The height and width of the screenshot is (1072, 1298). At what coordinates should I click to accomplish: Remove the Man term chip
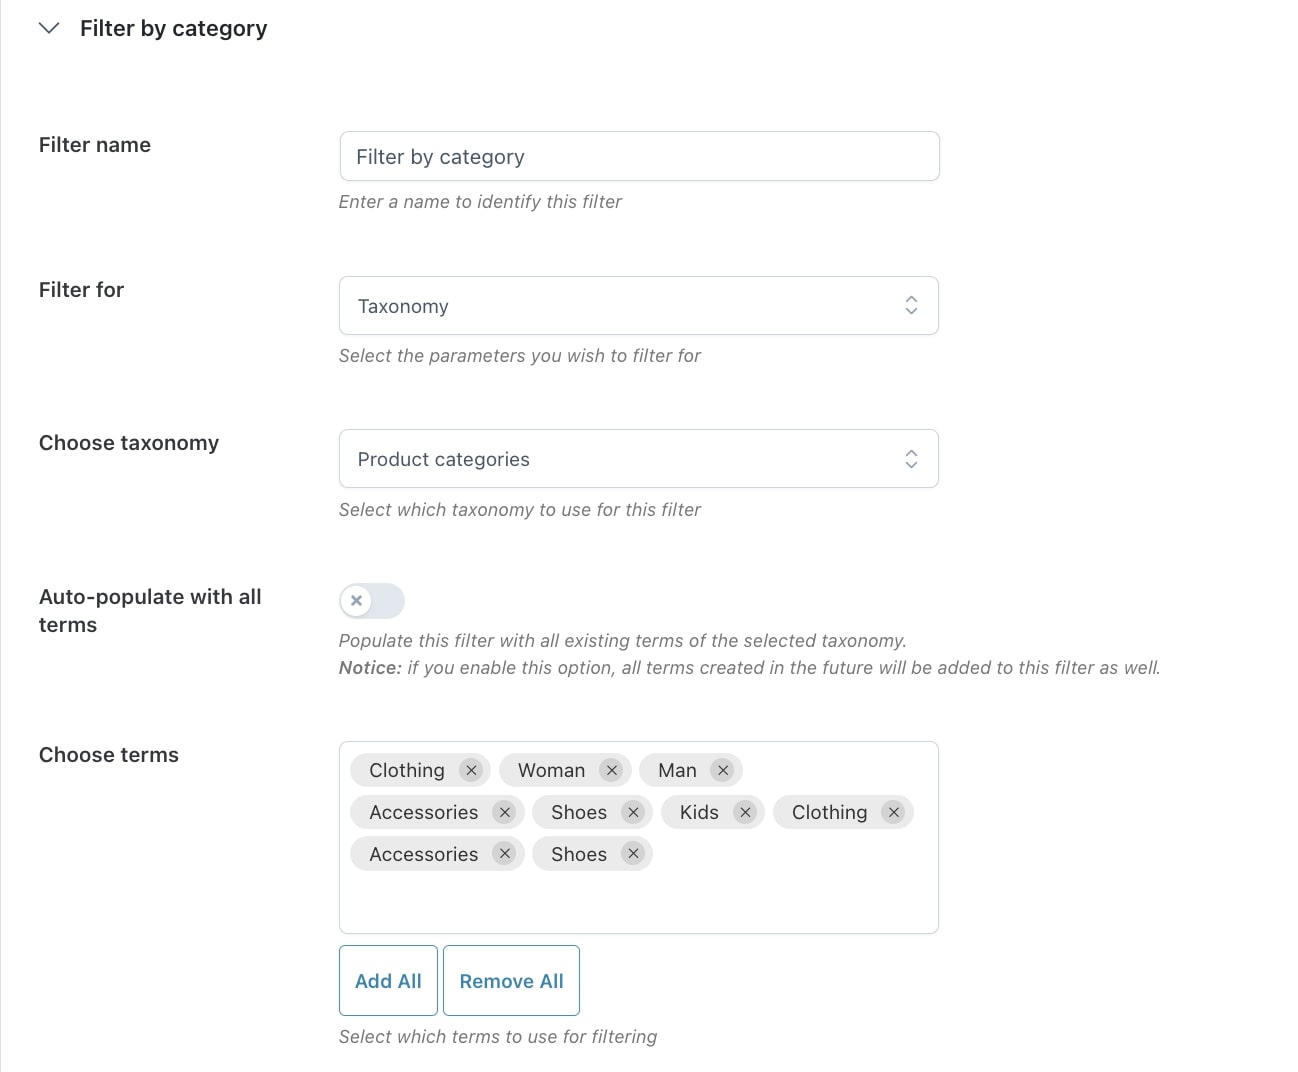click(723, 770)
